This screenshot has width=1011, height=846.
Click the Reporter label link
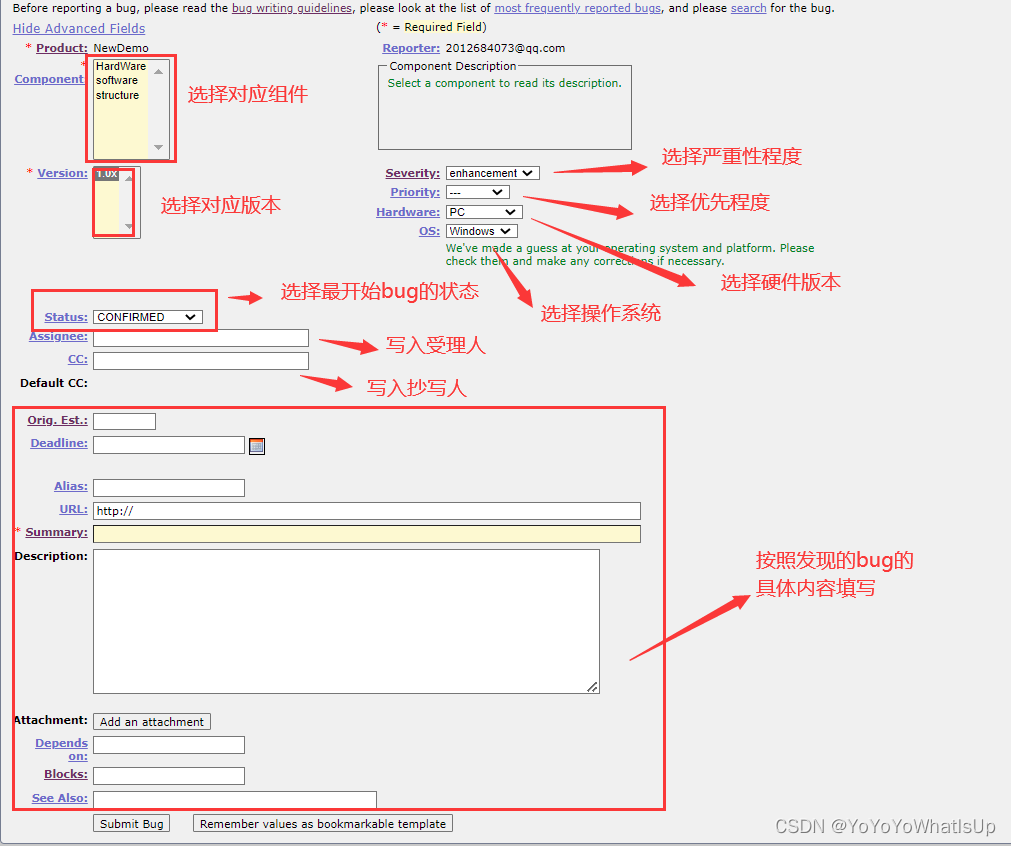coord(411,48)
